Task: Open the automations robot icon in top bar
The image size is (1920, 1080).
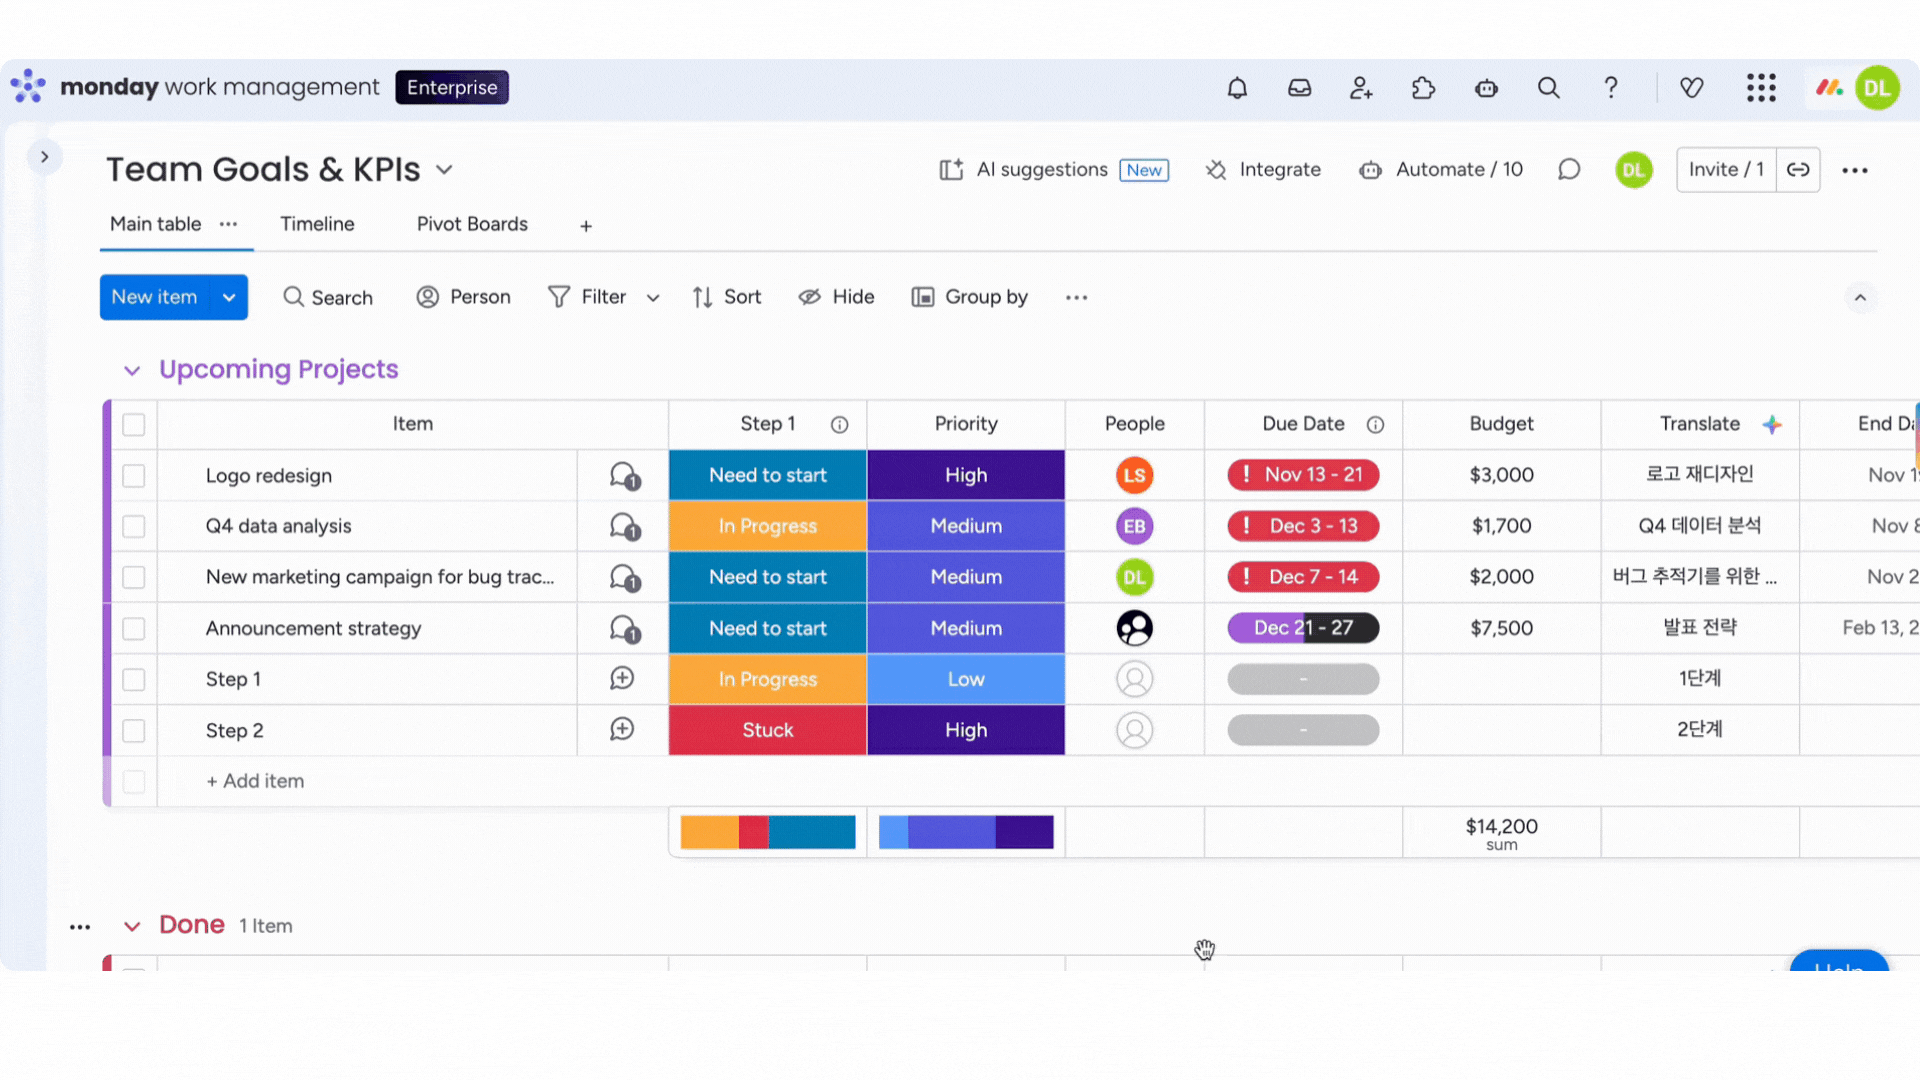Action: [1486, 88]
